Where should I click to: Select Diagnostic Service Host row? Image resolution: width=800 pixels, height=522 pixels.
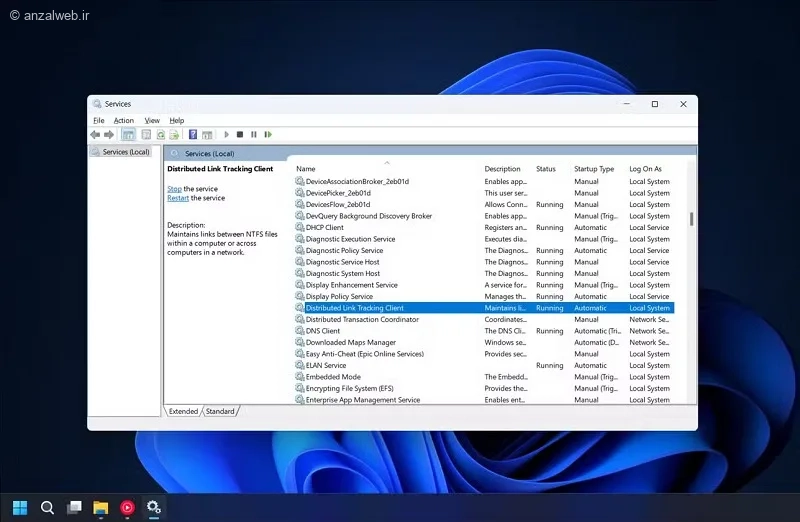pyautogui.click(x=484, y=262)
